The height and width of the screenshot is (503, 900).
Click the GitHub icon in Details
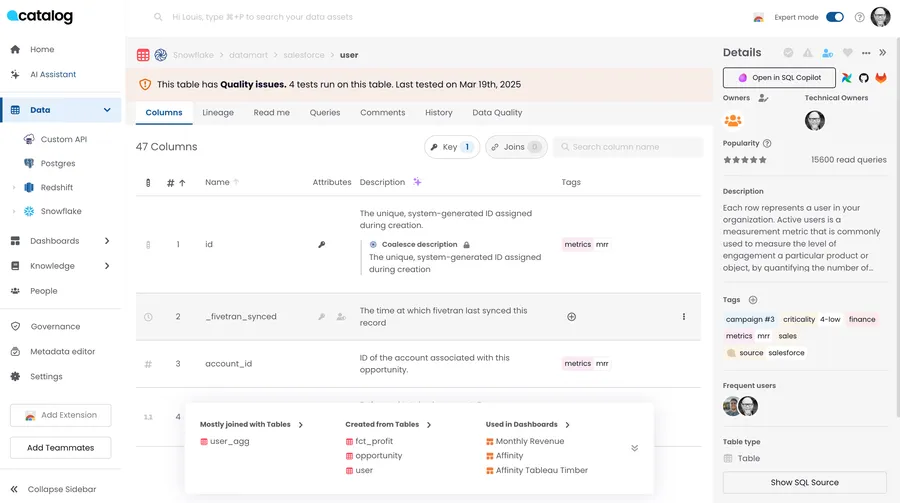(x=864, y=78)
